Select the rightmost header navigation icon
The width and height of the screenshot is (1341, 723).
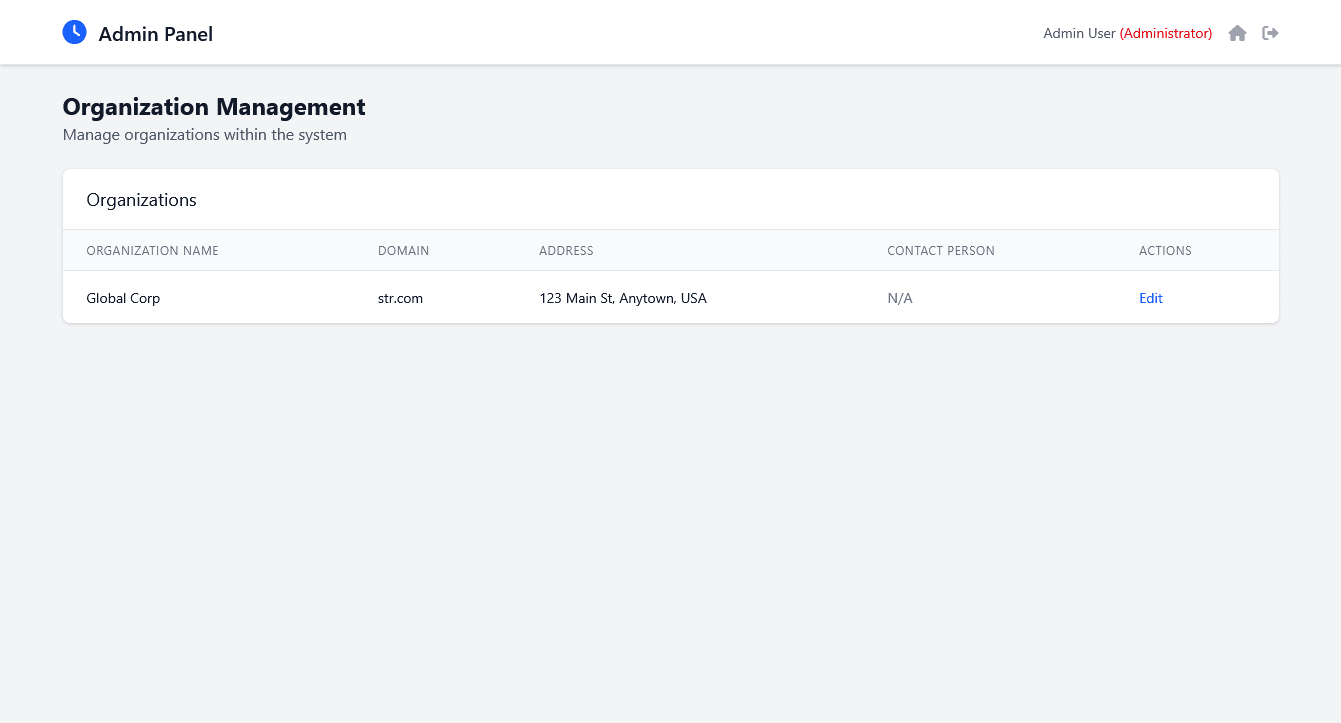click(x=1270, y=33)
